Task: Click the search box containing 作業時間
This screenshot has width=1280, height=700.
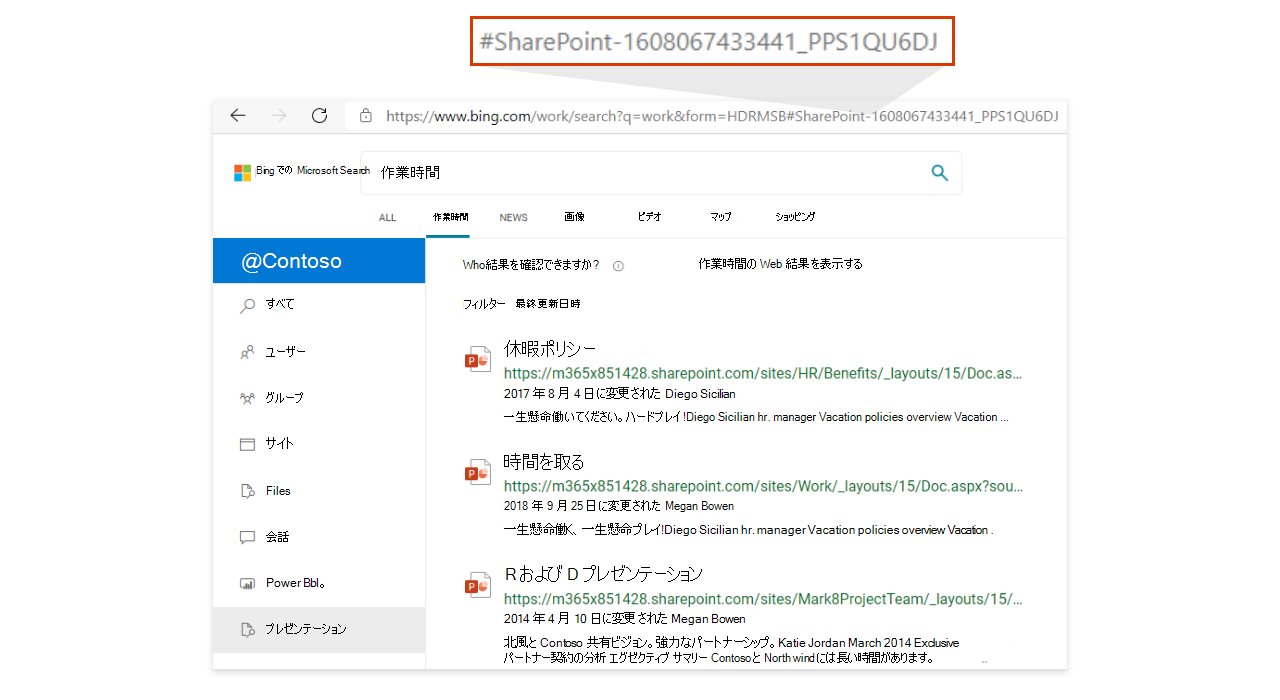Action: 660,173
